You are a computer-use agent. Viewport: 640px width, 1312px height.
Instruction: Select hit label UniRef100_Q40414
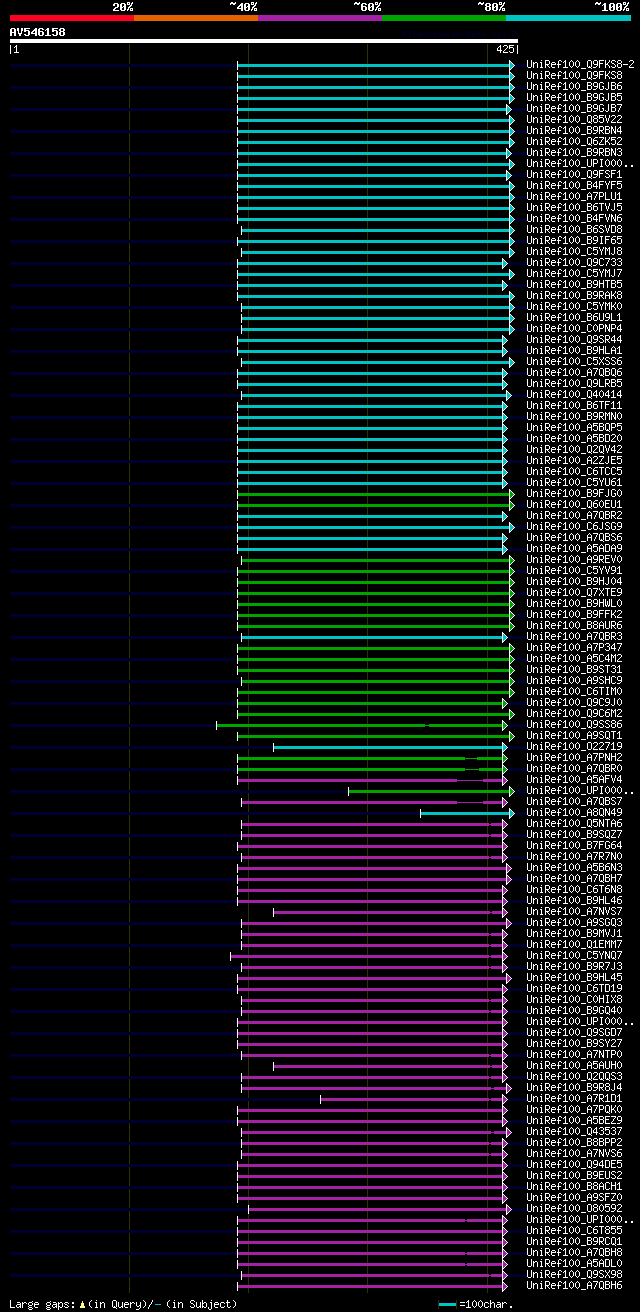click(x=575, y=394)
